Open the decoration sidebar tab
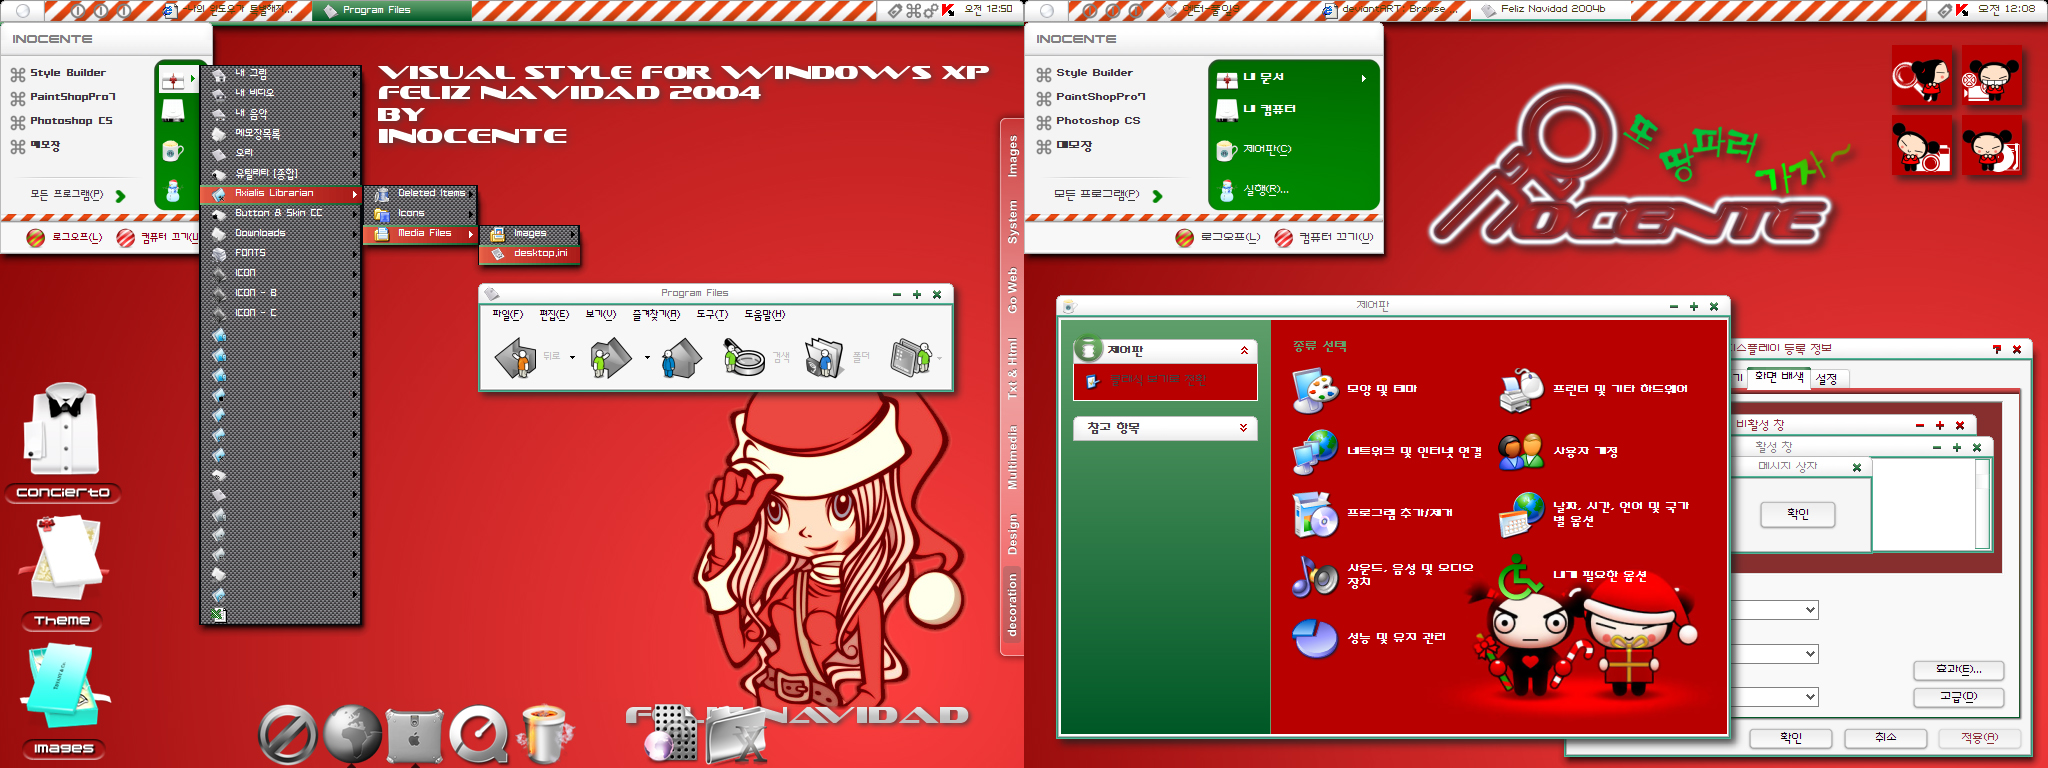Viewport: 2048px width, 768px height. pyautogui.click(x=1012, y=604)
